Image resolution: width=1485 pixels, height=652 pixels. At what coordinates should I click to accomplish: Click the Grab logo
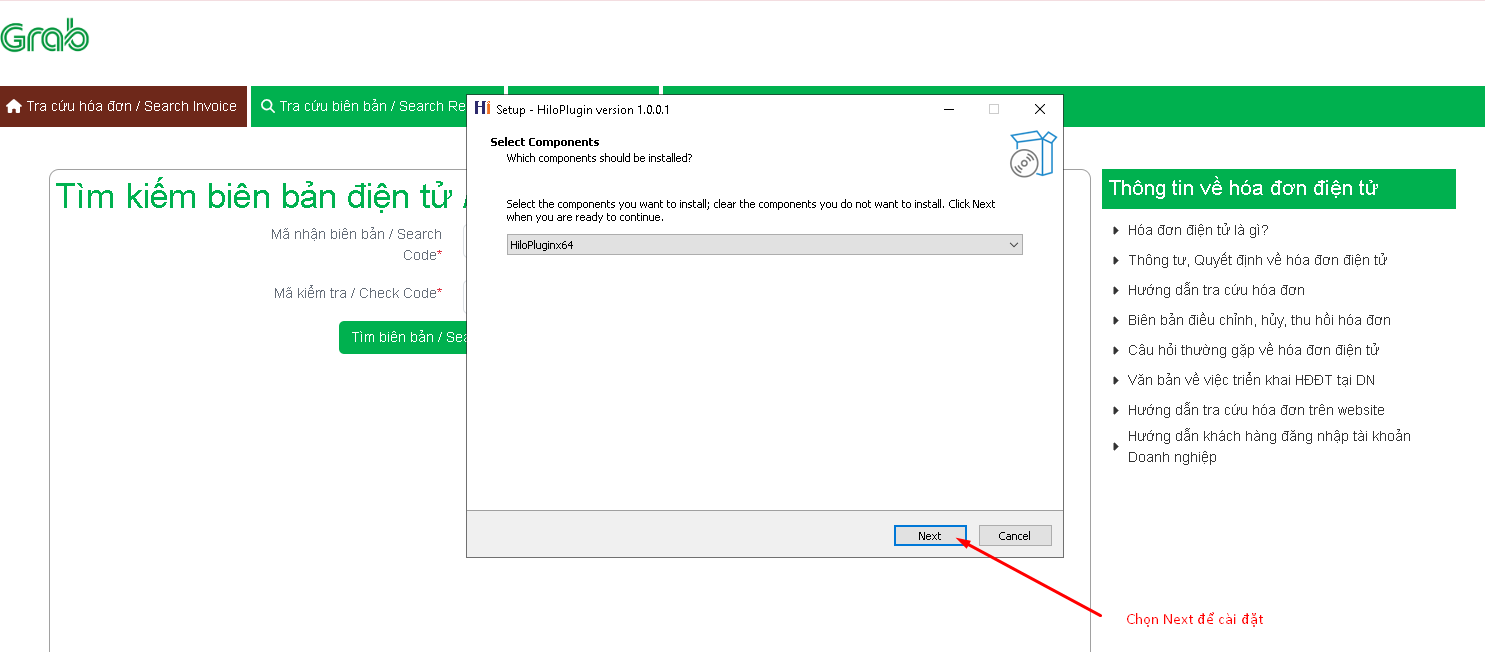[45, 37]
